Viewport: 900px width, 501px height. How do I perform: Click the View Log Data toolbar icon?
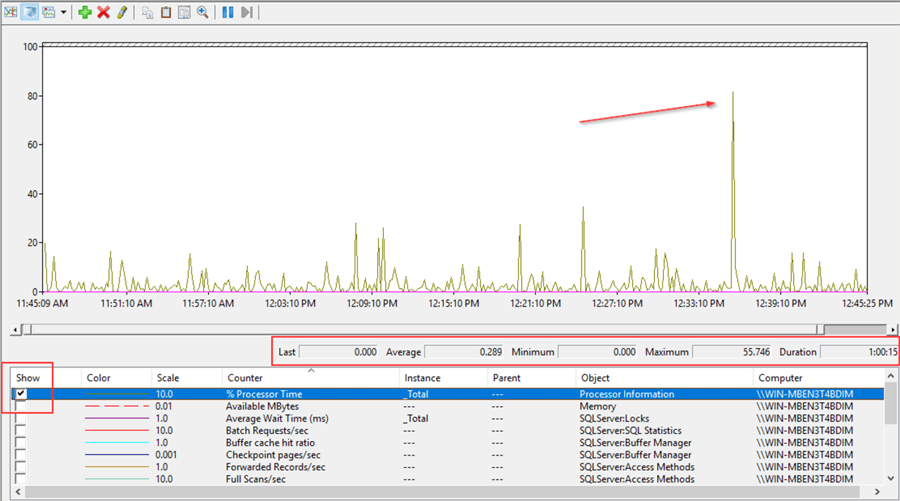coord(29,12)
